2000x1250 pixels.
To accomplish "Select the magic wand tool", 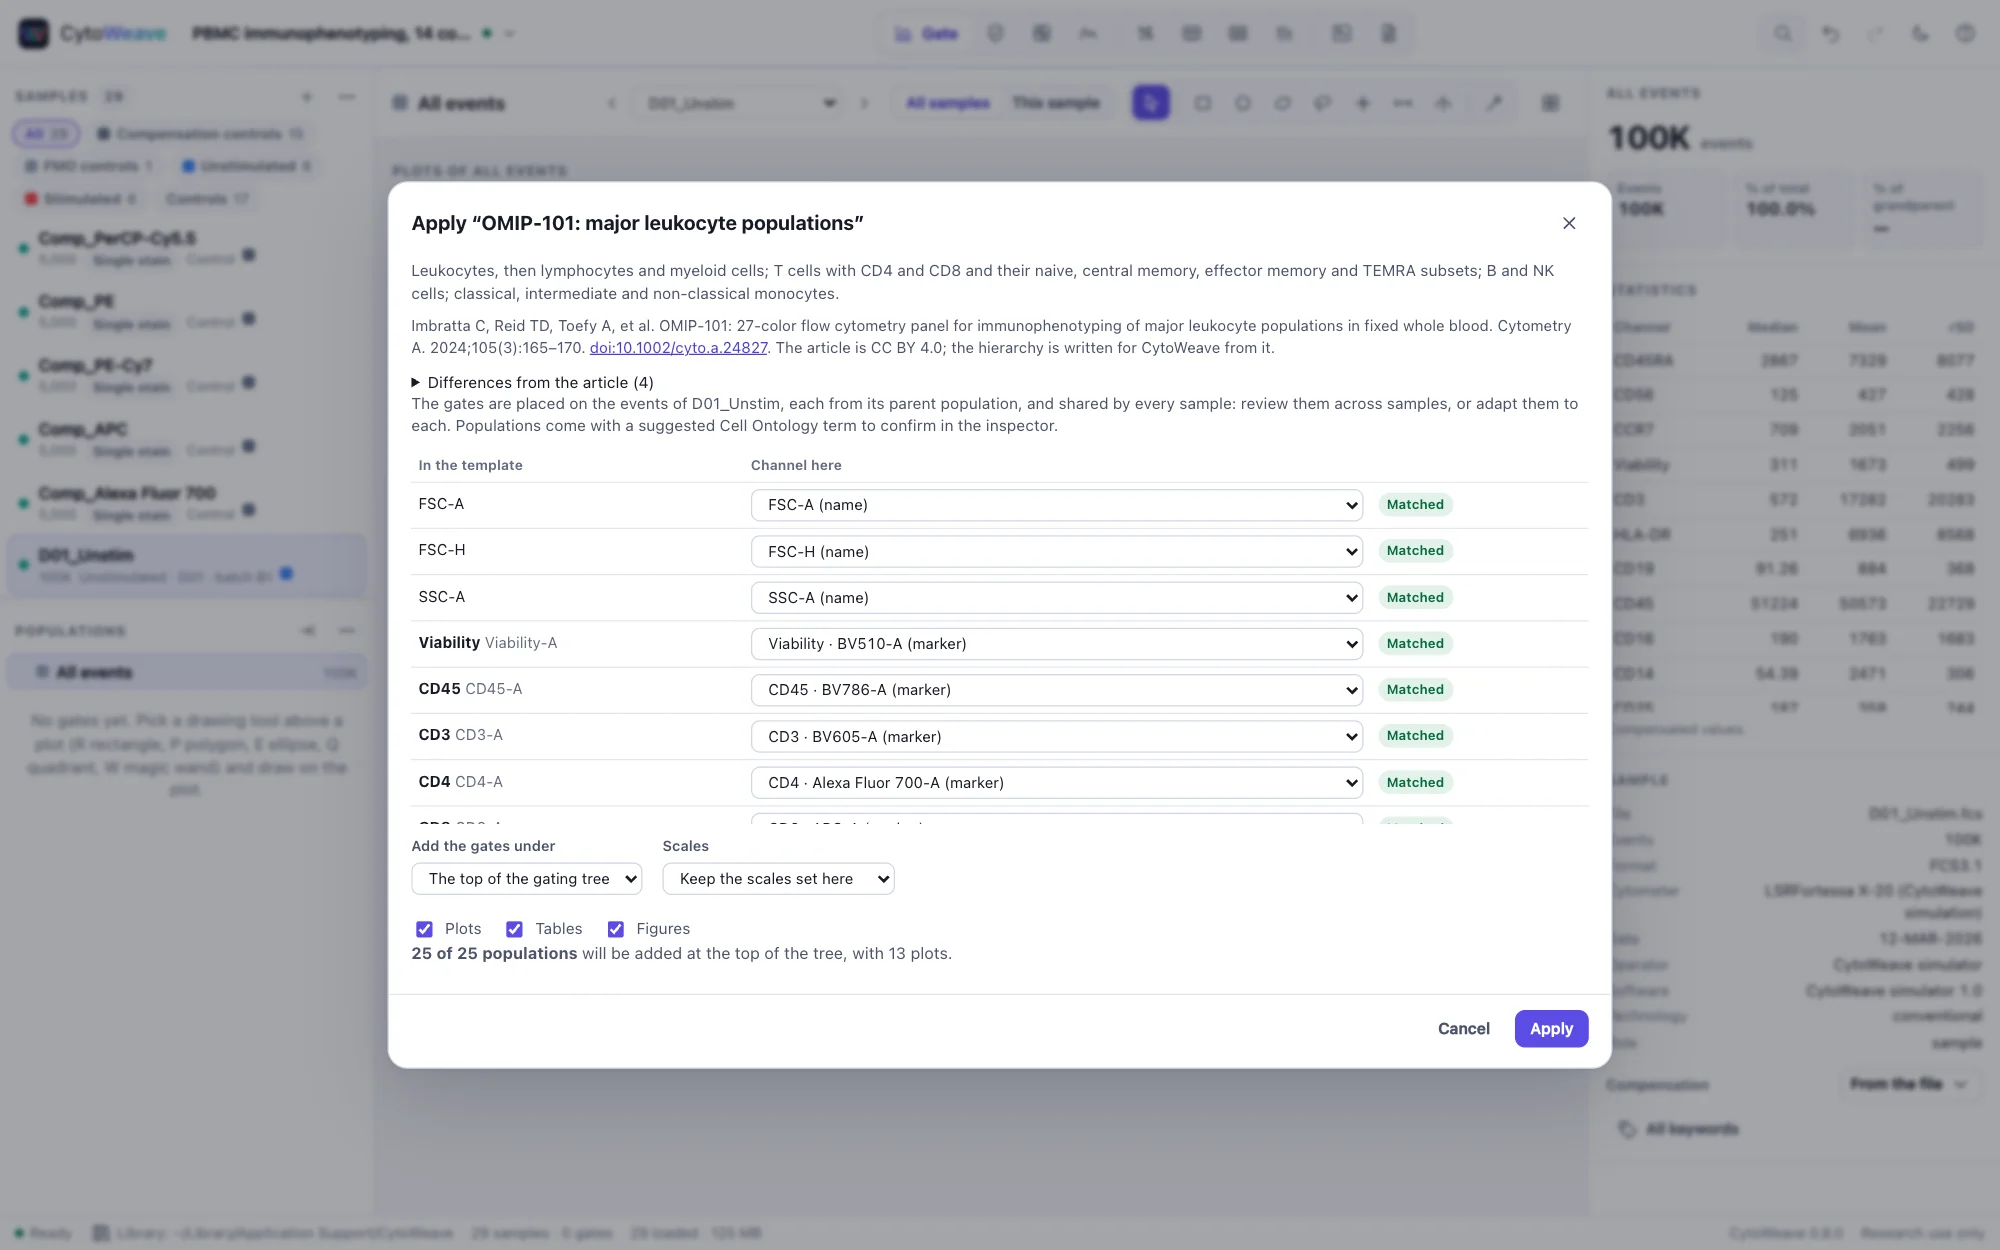I will pos(1494,103).
